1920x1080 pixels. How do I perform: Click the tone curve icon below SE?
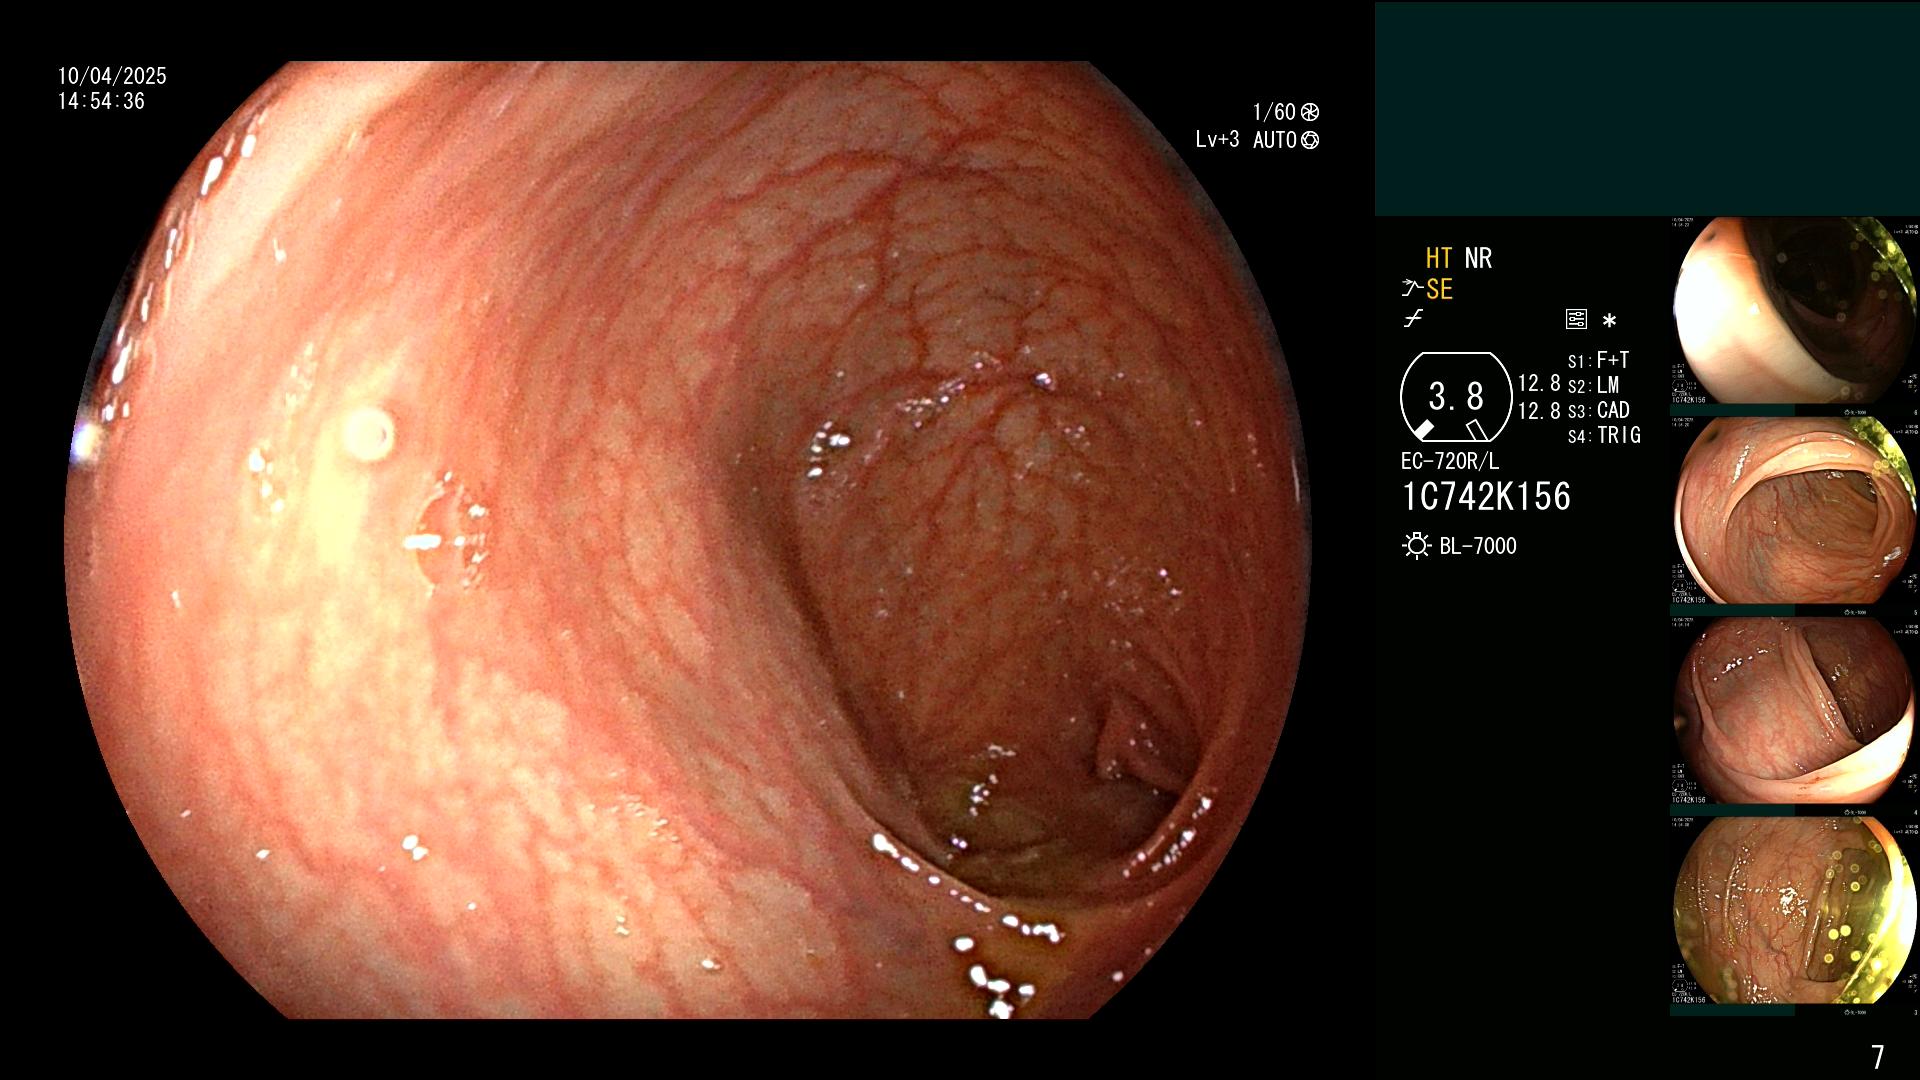point(1412,319)
